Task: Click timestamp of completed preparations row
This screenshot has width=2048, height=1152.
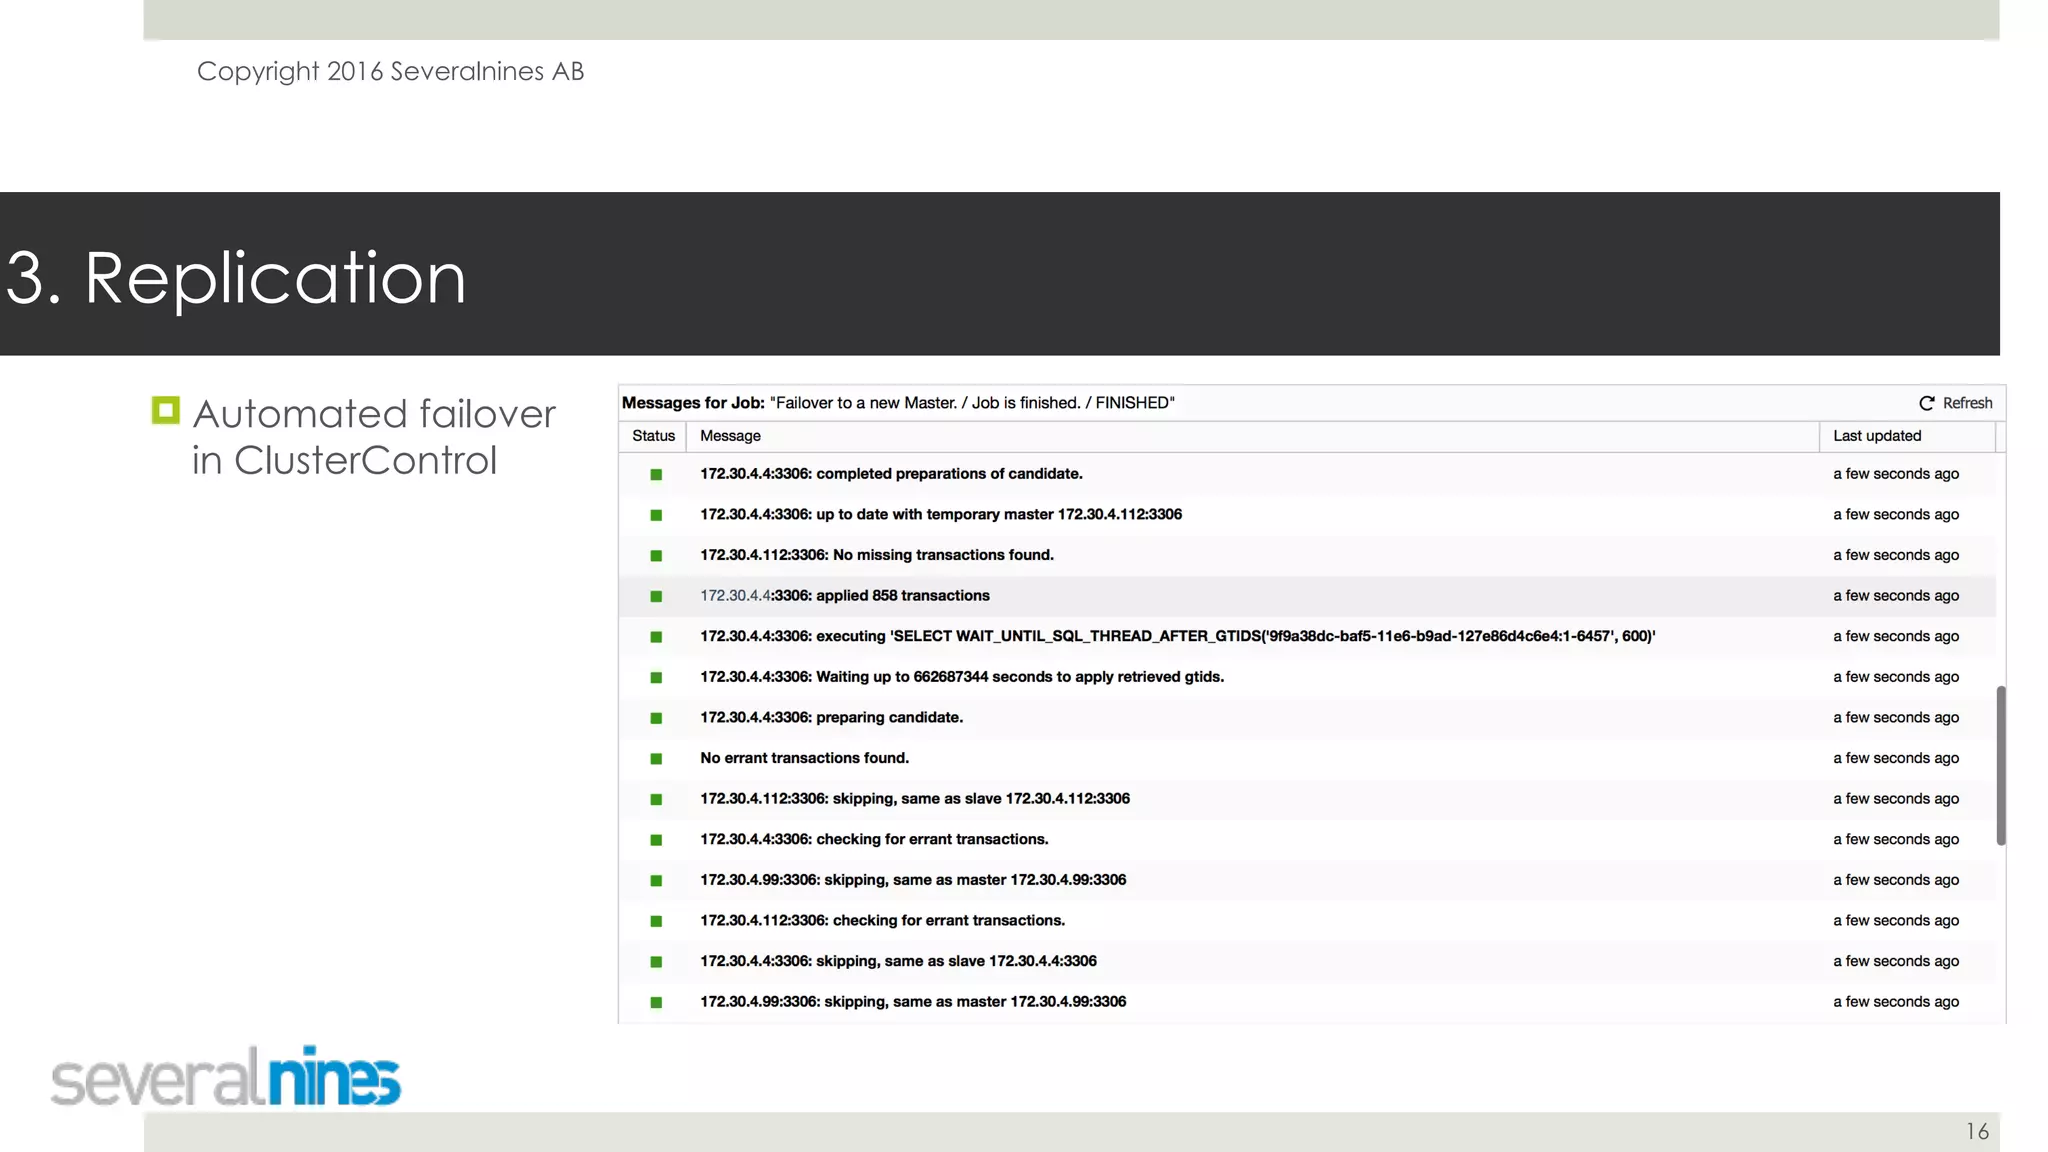Action: point(1895,474)
